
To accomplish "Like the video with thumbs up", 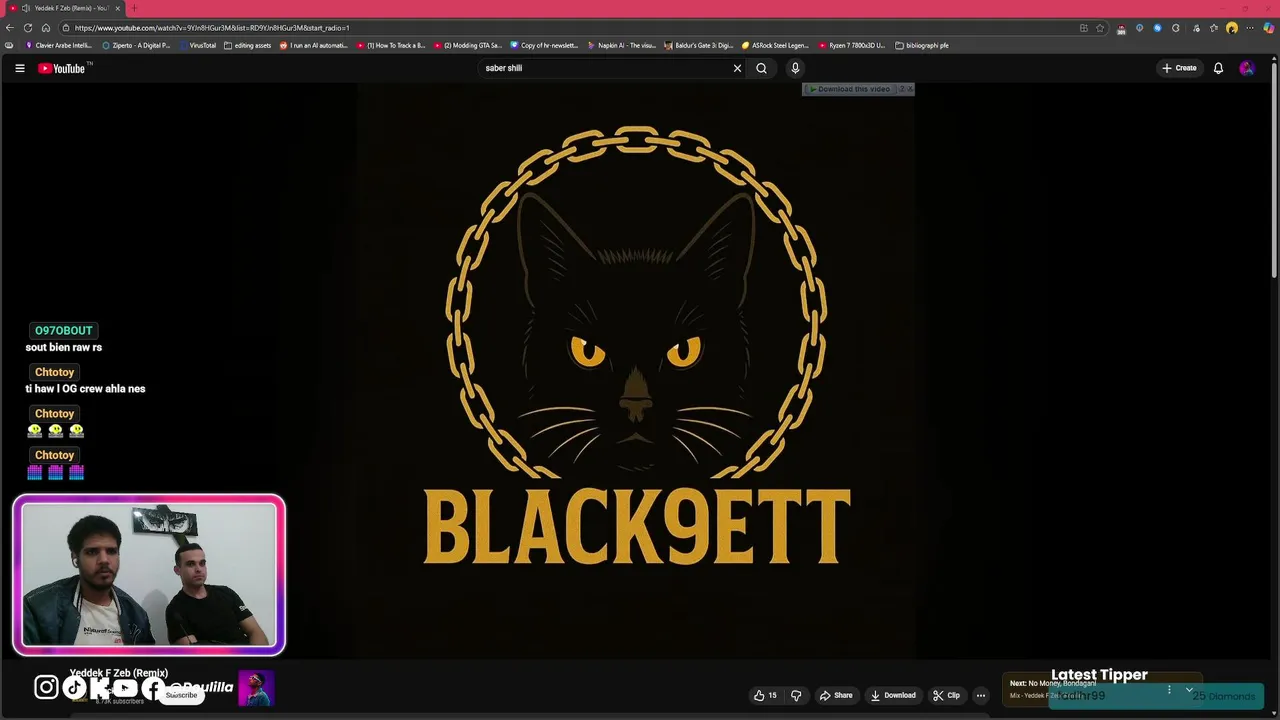I will click(765, 695).
